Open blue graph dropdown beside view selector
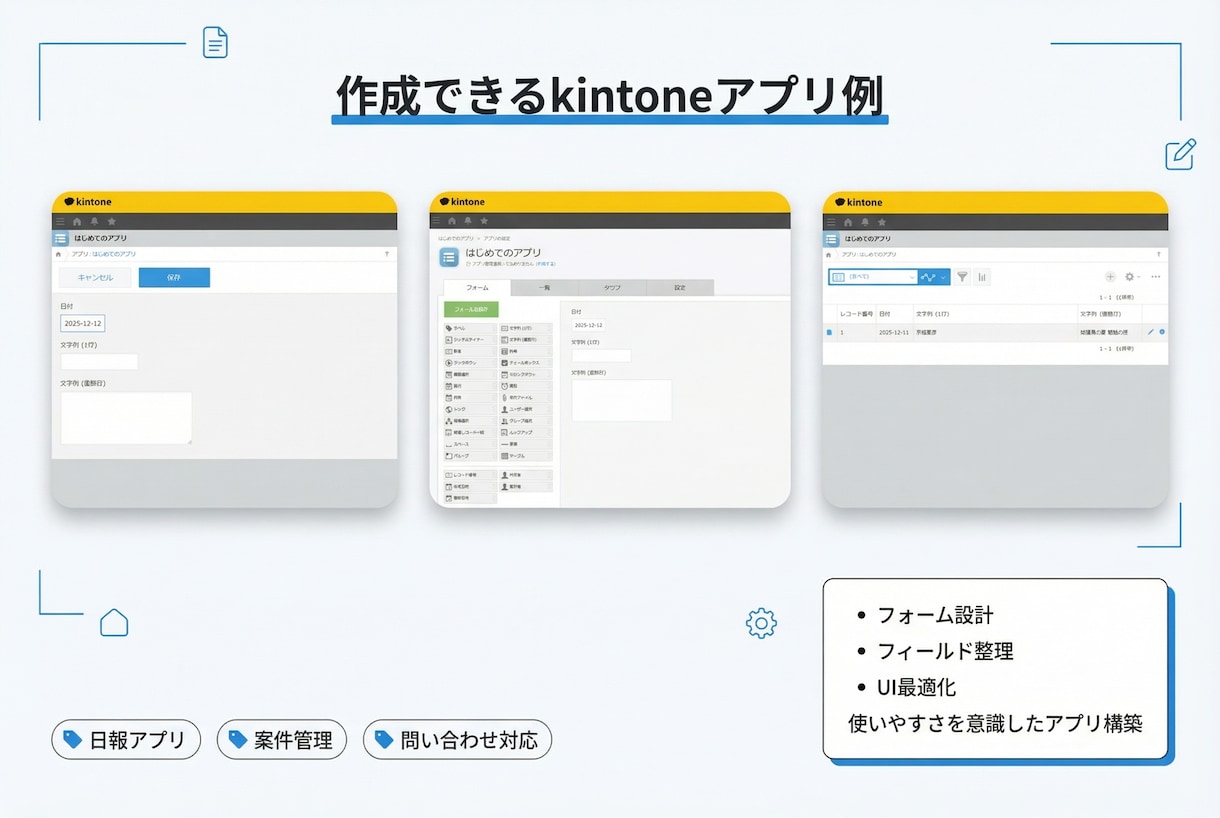This screenshot has height=818, width=1220. (934, 277)
